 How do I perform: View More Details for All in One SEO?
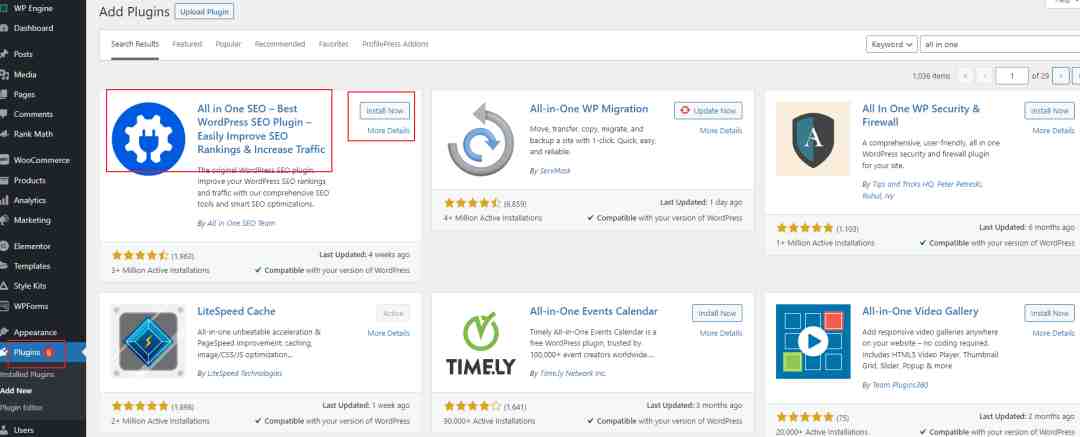388,130
